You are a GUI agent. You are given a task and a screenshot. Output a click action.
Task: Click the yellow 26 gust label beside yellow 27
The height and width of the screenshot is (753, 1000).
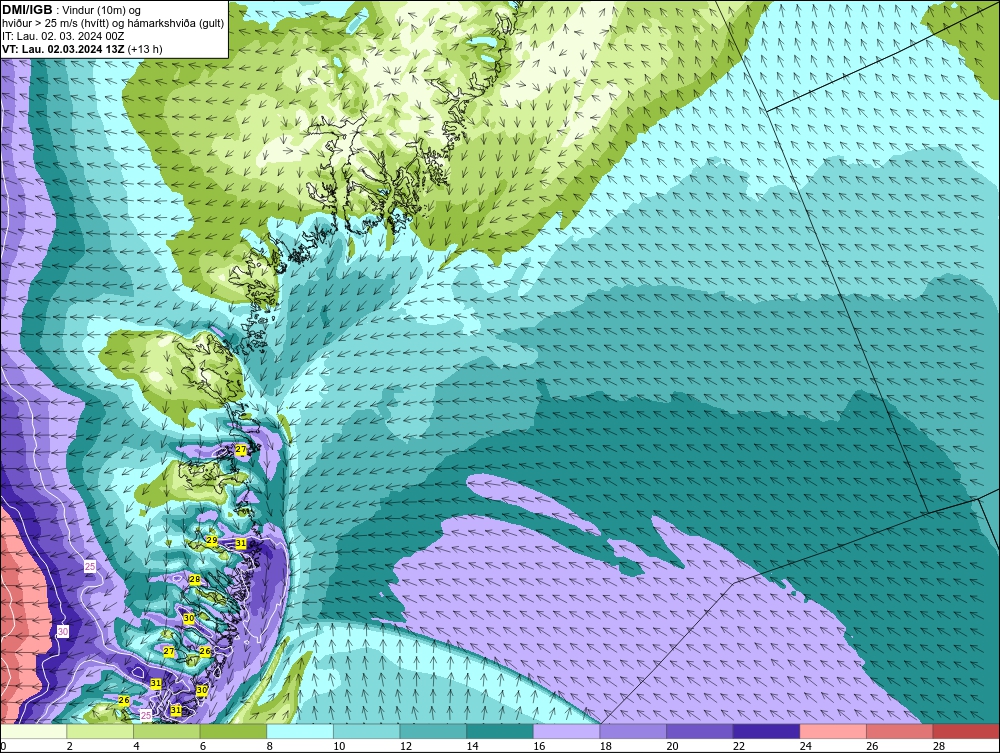point(205,651)
